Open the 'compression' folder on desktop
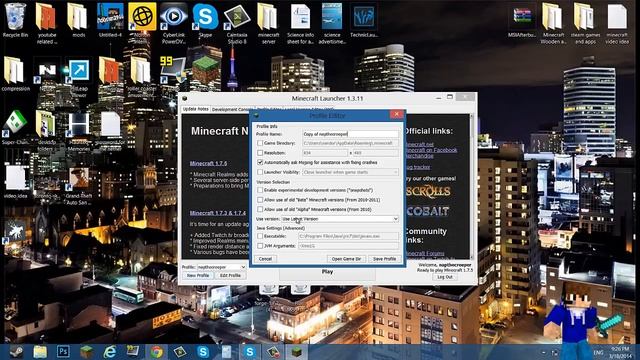 [x=16, y=73]
